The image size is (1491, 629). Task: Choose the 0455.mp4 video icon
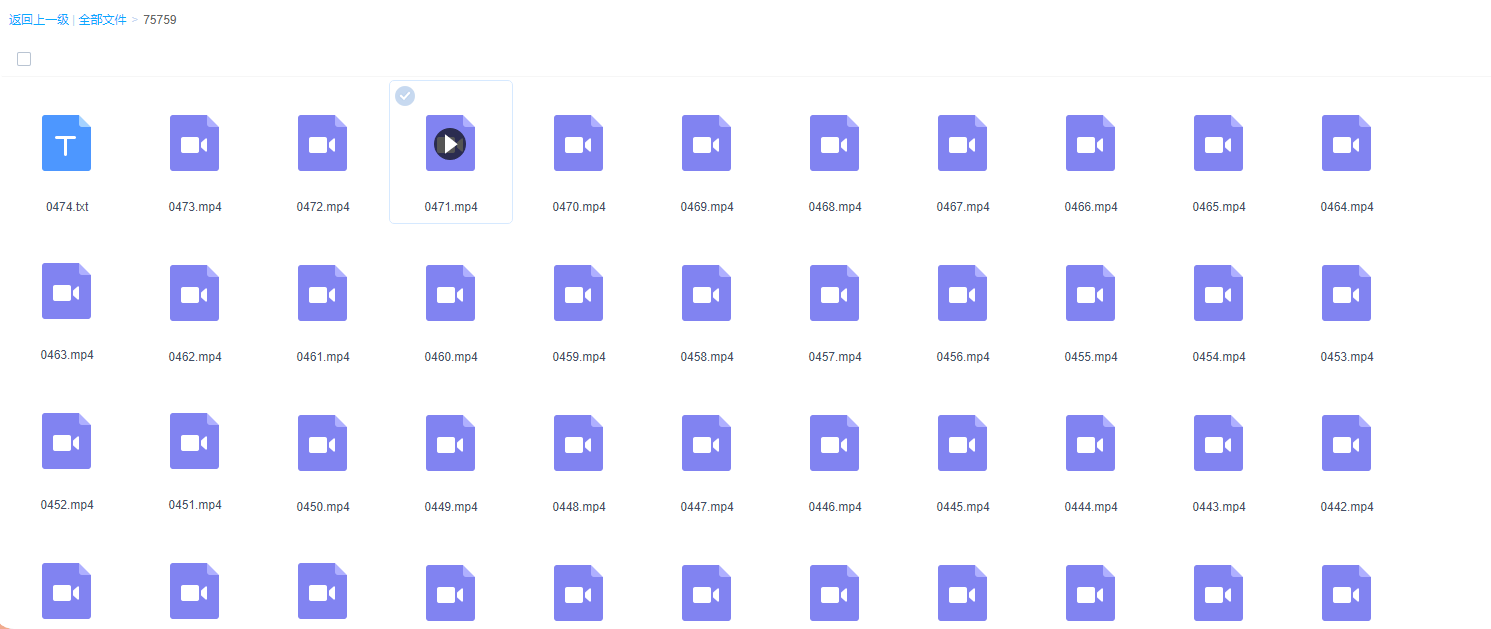[1090, 293]
